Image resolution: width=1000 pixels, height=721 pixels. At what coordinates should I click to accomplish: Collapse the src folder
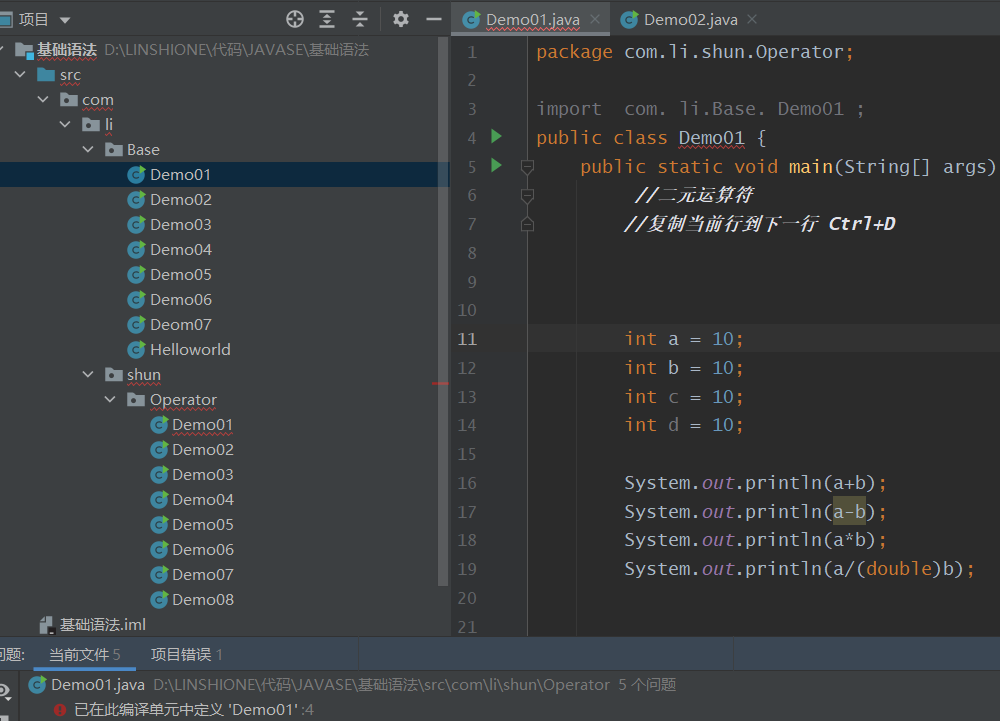pos(20,75)
